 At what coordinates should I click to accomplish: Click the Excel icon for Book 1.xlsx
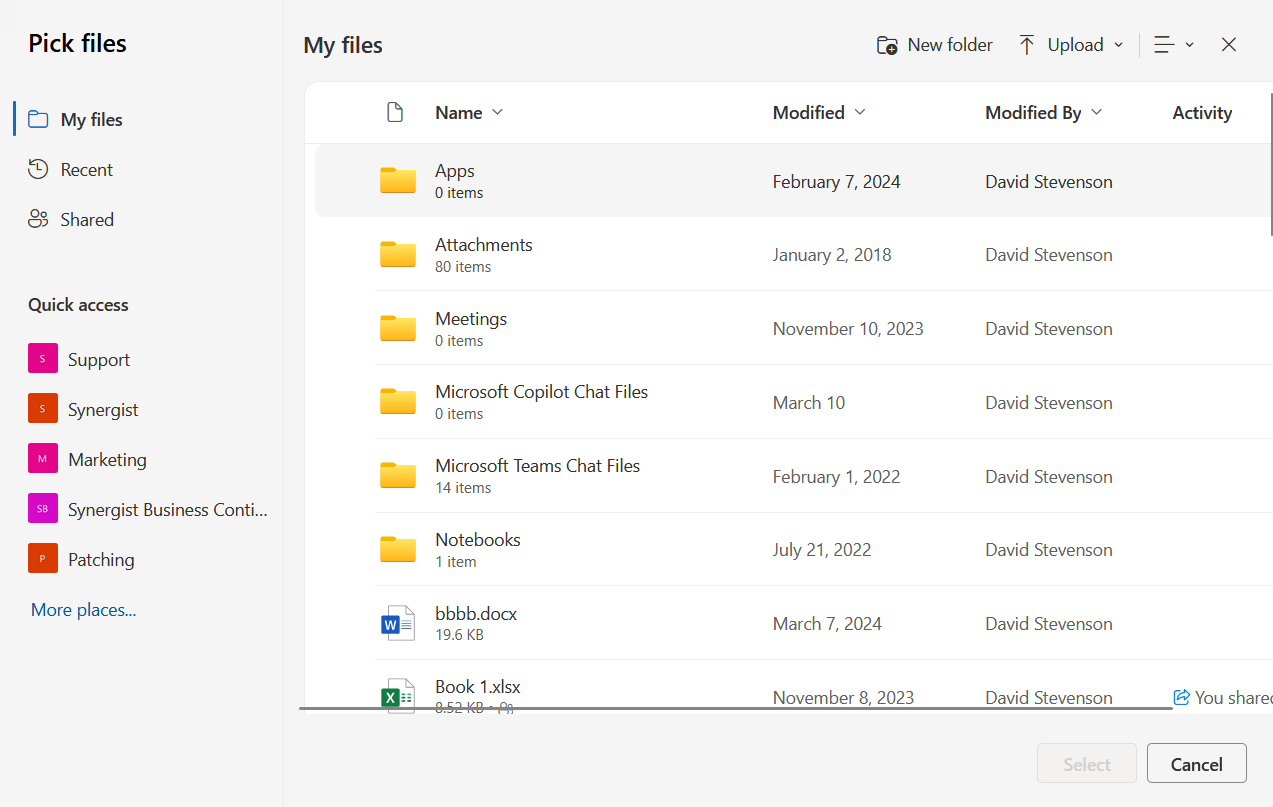397,696
